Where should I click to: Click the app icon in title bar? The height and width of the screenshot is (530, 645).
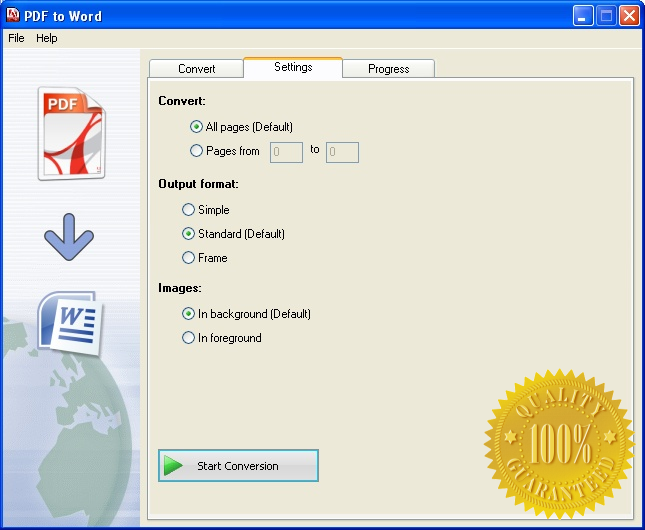pyautogui.click(x=13, y=16)
